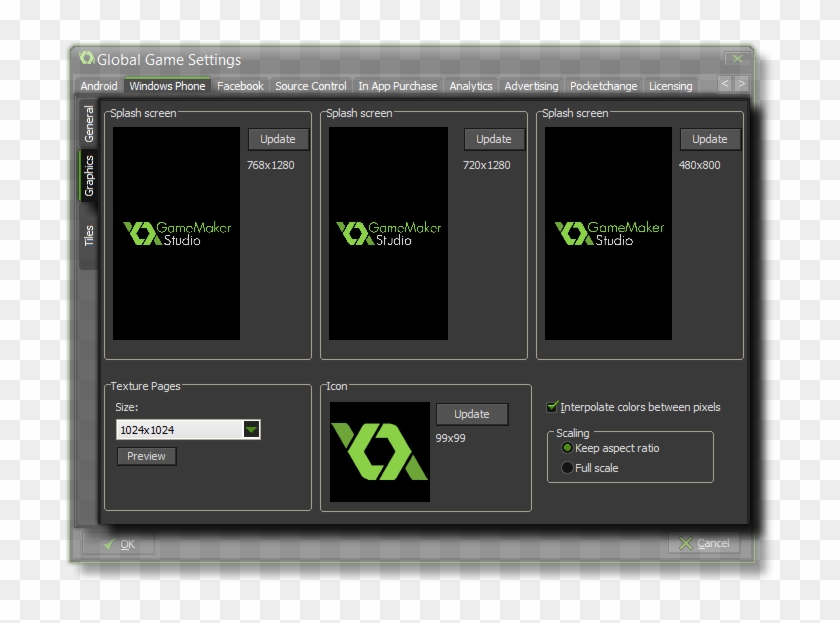
Task: Open the 1024x1024 texture size dropdown
Action: click(251, 429)
